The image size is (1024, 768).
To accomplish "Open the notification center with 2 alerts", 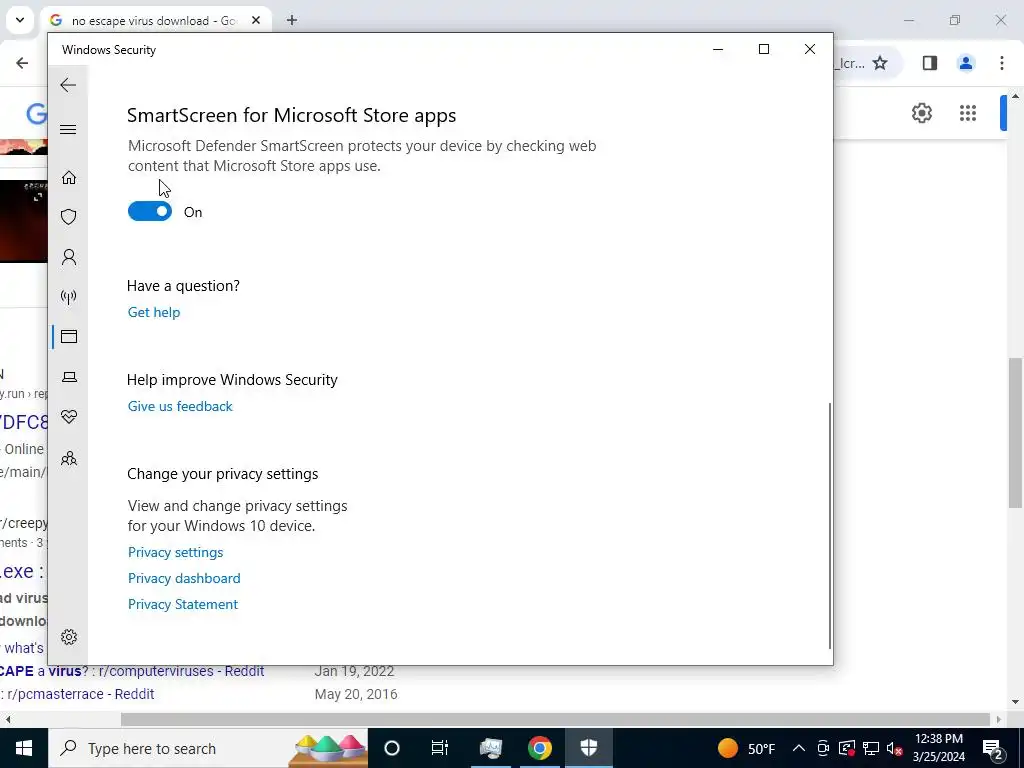I will click(993, 748).
